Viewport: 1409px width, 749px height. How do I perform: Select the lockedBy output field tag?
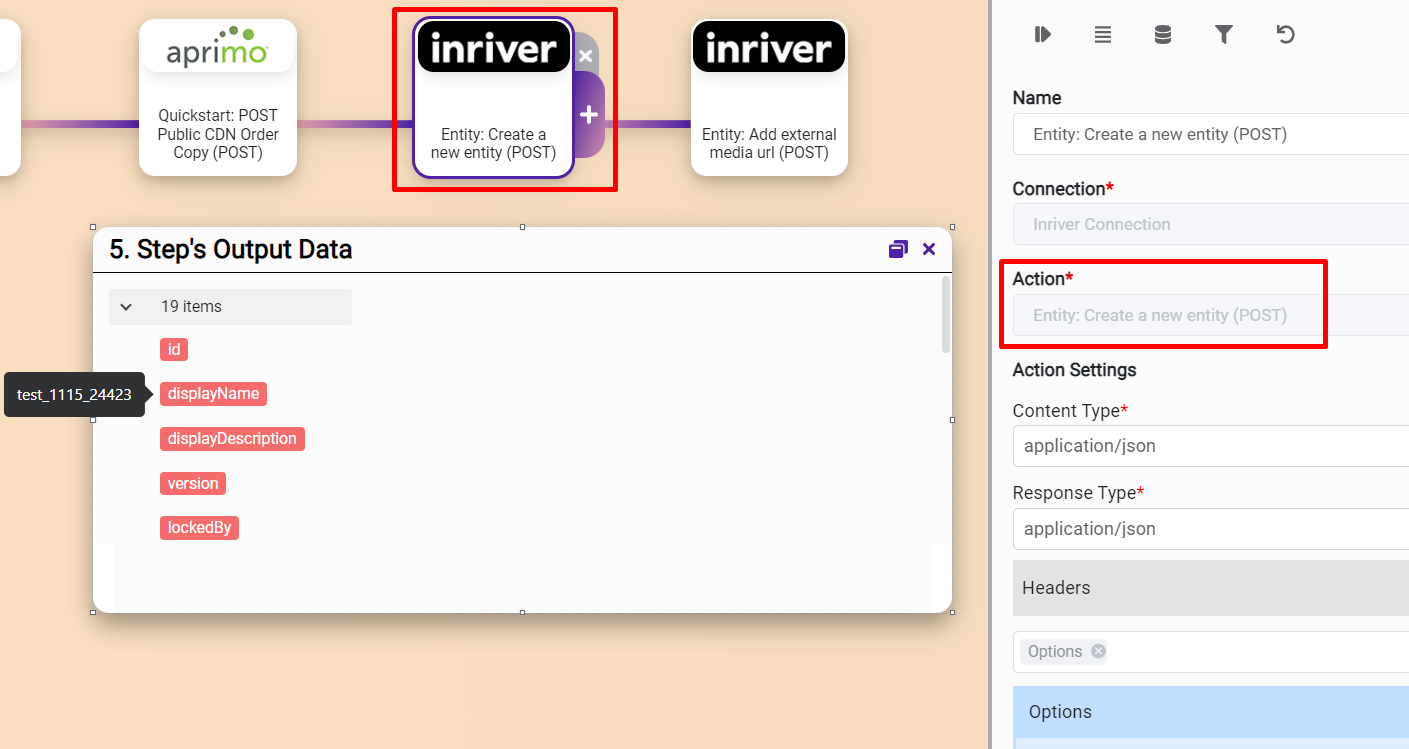[199, 528]
